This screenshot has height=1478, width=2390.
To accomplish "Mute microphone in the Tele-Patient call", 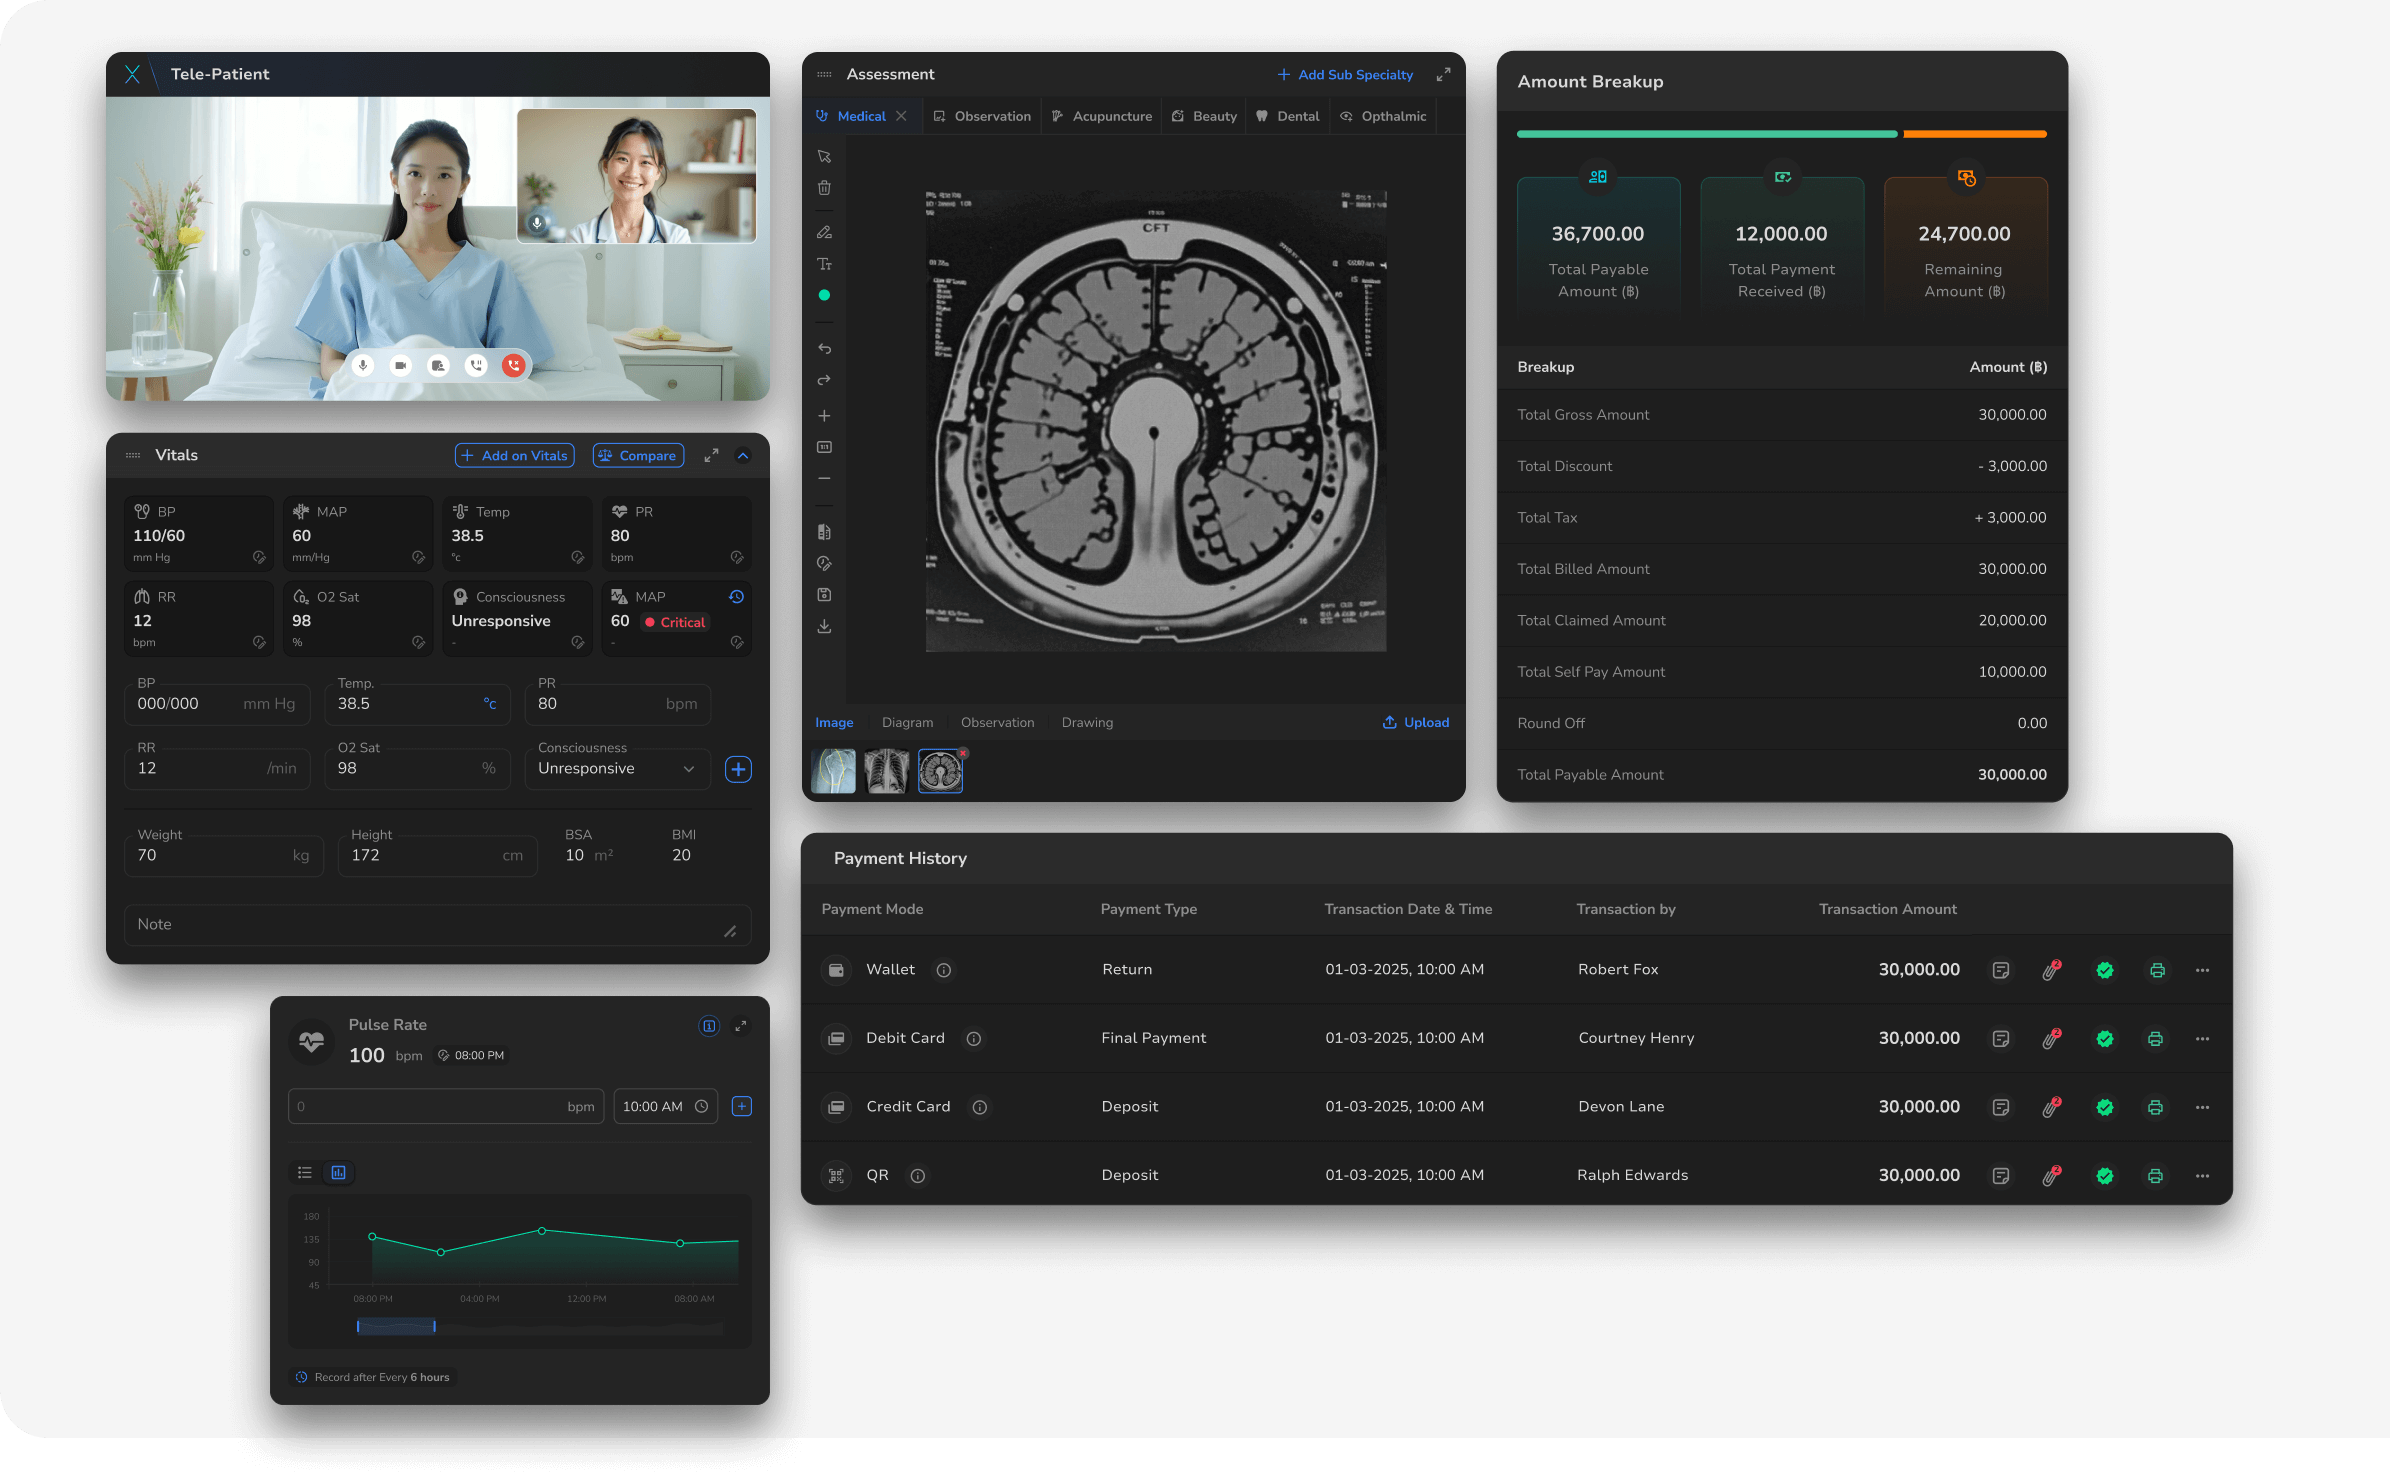I will (x=363, y=366).
